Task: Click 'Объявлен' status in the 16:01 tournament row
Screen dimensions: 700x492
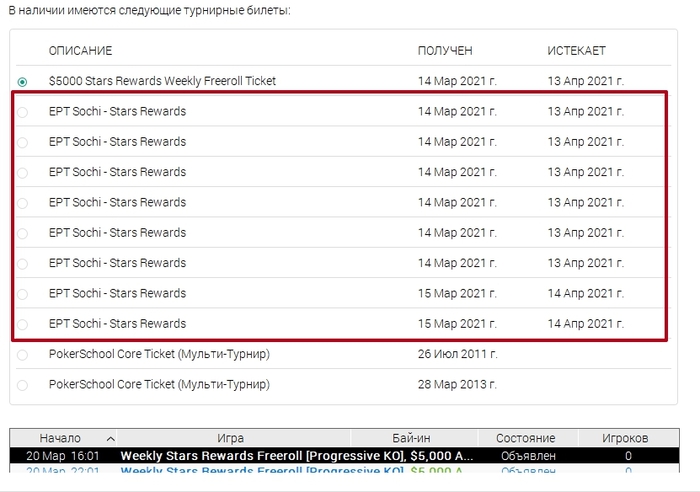Action: click(x=528, y=456)
